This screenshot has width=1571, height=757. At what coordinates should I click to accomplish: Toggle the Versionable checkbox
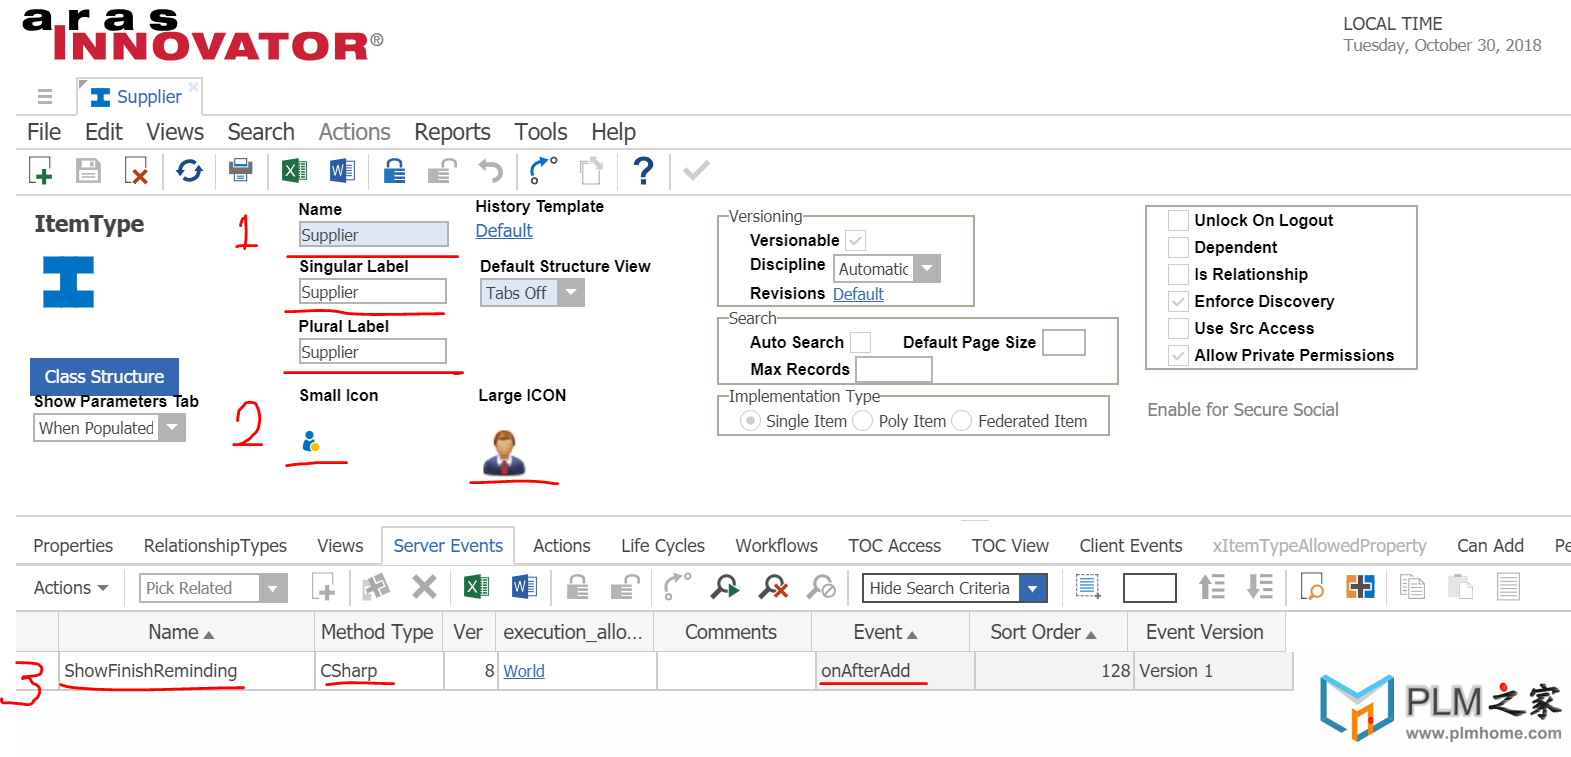coord(855,240)
